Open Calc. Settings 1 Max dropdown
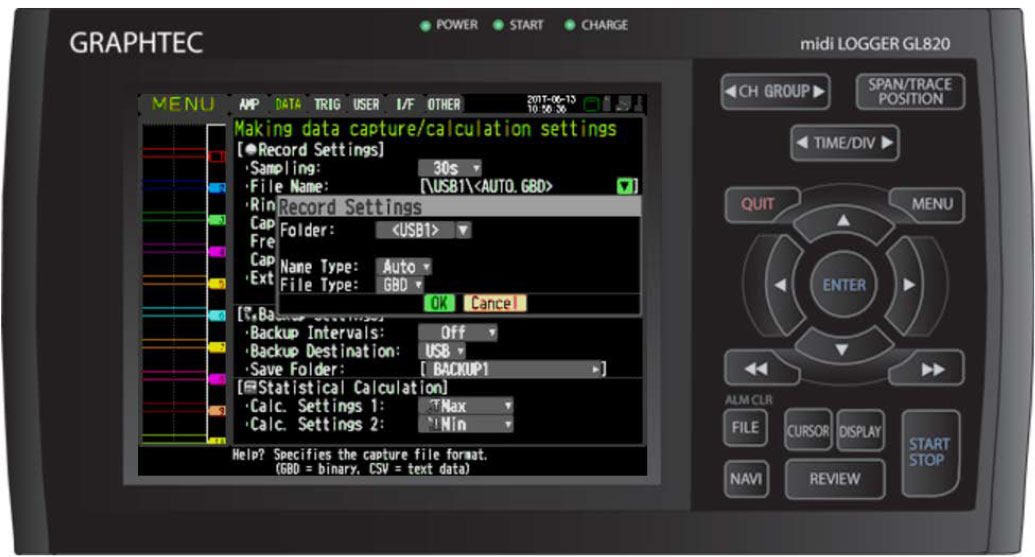 coord(465,406)
